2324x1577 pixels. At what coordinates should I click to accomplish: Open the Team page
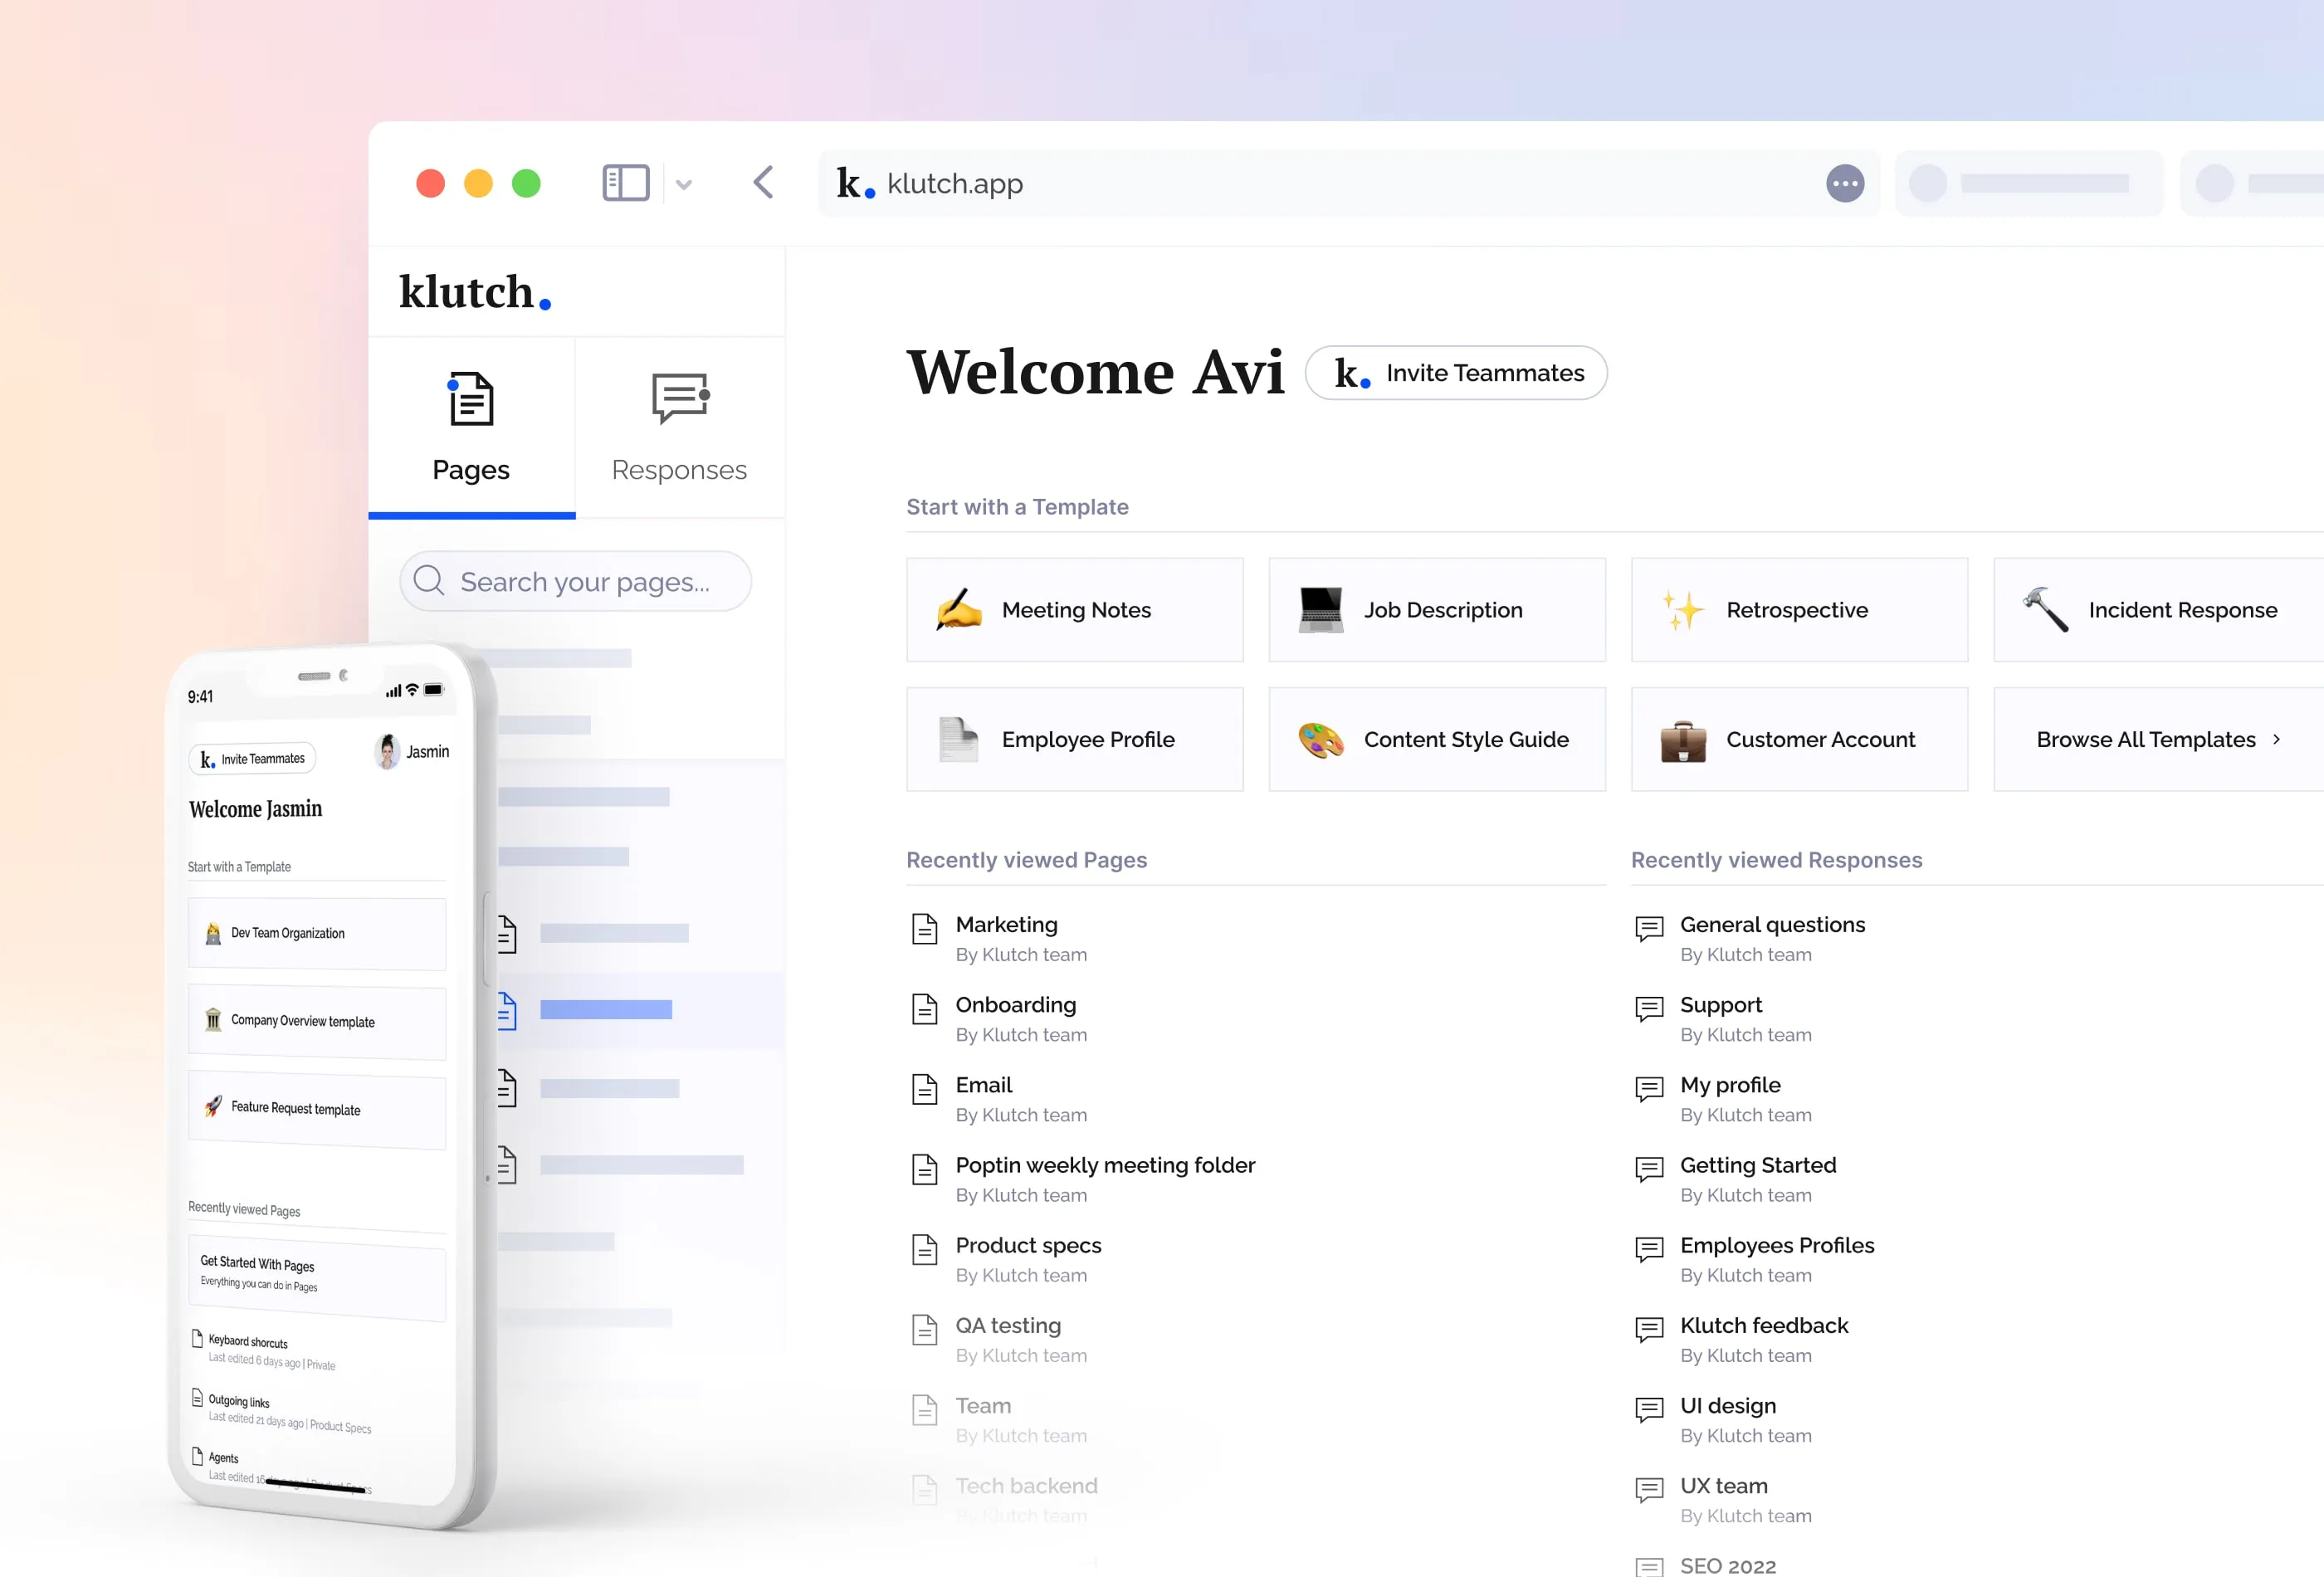click(983, 1405)
